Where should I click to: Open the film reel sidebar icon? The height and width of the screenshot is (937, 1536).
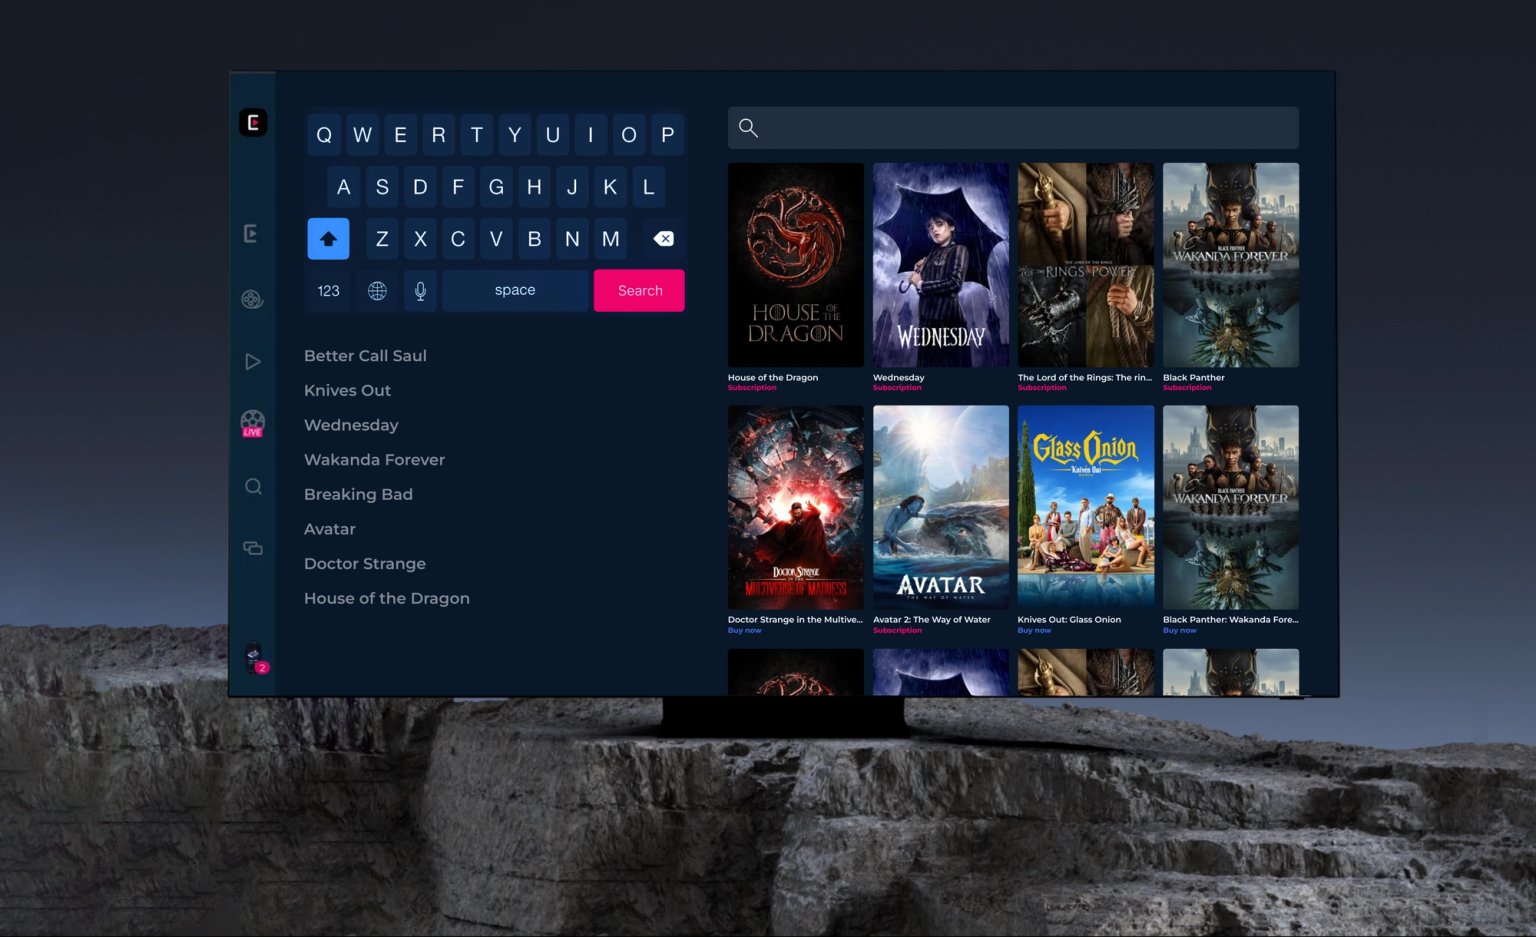click(252, 299)
